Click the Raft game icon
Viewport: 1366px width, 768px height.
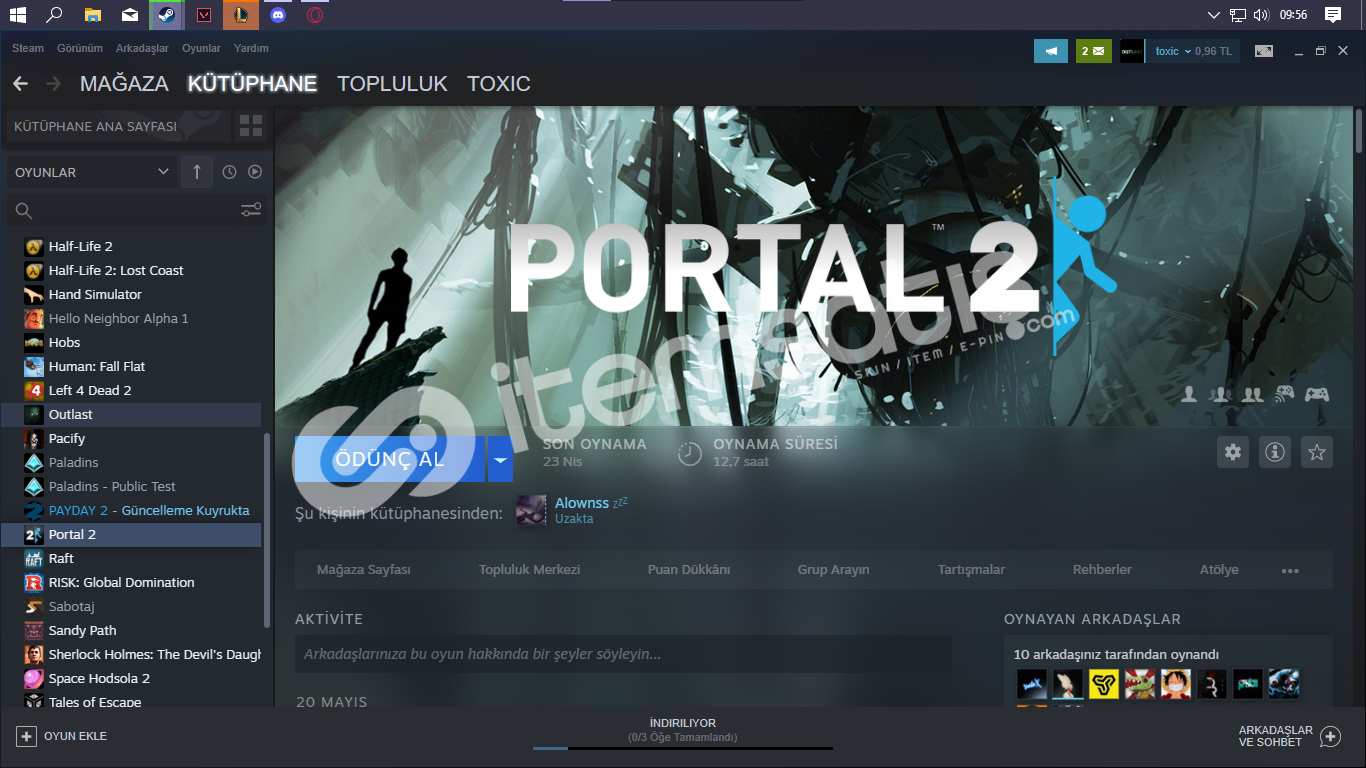34,558
